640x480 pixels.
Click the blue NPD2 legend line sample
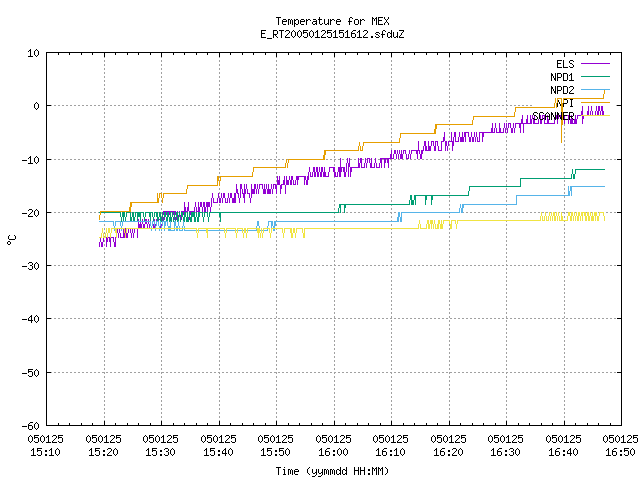click(x=595, y=89)
